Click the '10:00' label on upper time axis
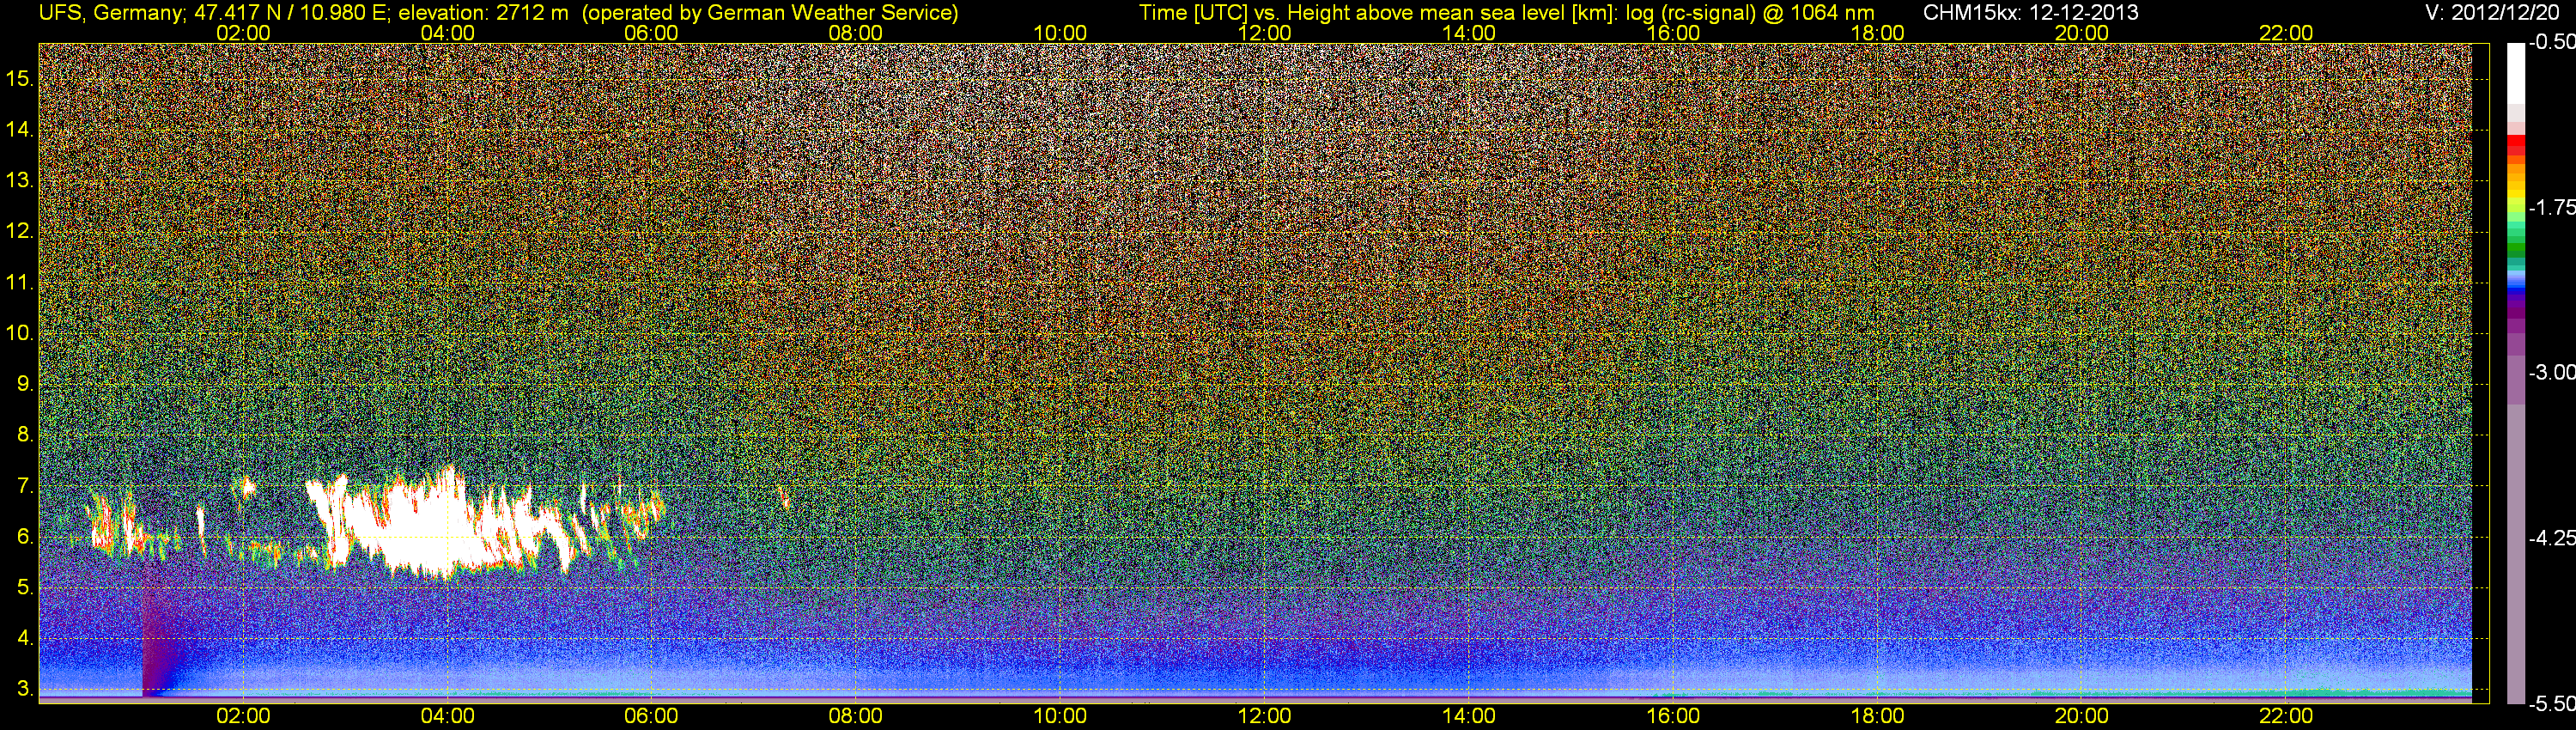The width and height of the screenshot is (2576, 730). tap(1060, 33)
